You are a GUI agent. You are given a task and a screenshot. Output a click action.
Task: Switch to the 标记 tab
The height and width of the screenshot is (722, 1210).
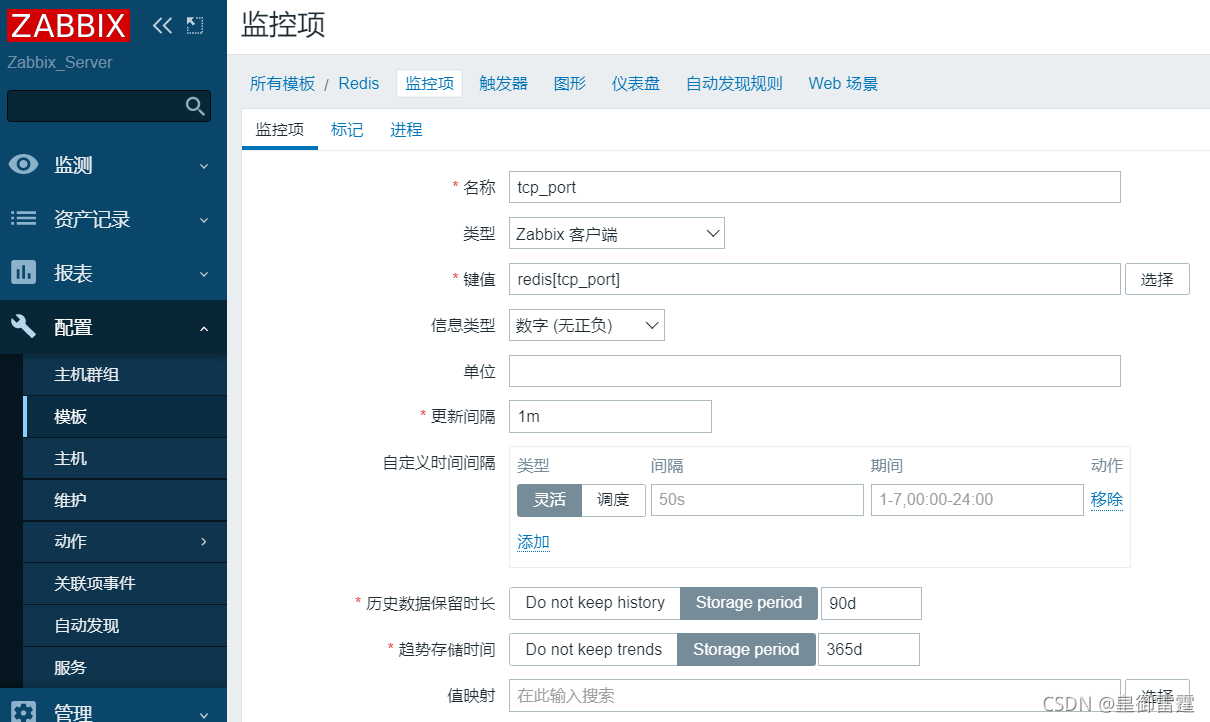coord(346,129)
